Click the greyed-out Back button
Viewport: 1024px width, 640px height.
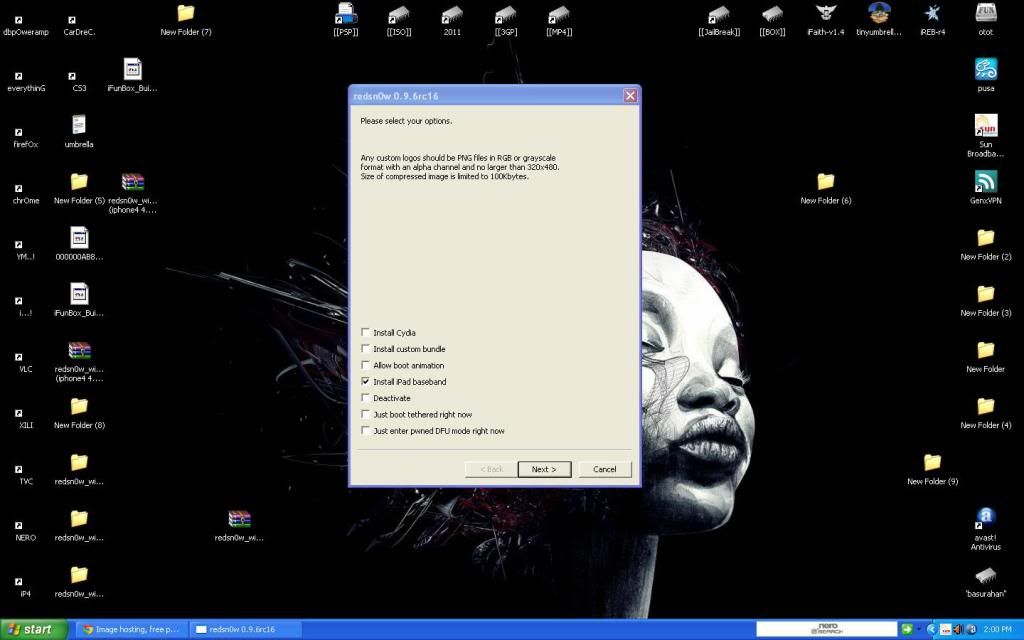point(491,469)
